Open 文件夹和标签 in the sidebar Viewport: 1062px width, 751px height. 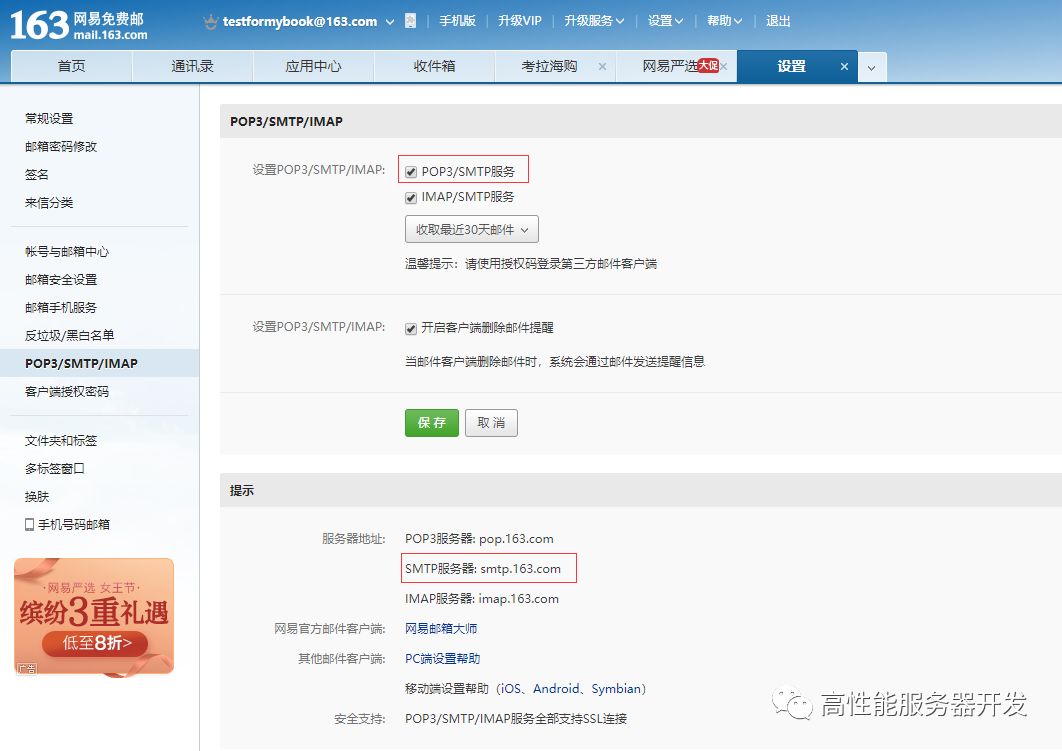click(61, 441)
